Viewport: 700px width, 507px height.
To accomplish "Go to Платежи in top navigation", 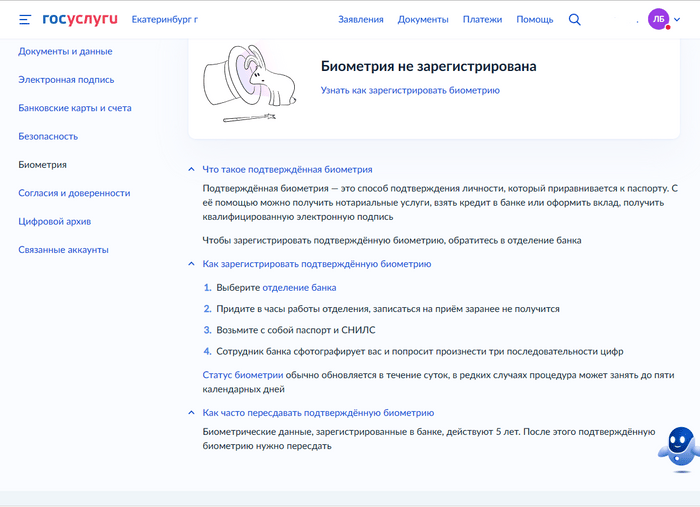I will 482,20.
